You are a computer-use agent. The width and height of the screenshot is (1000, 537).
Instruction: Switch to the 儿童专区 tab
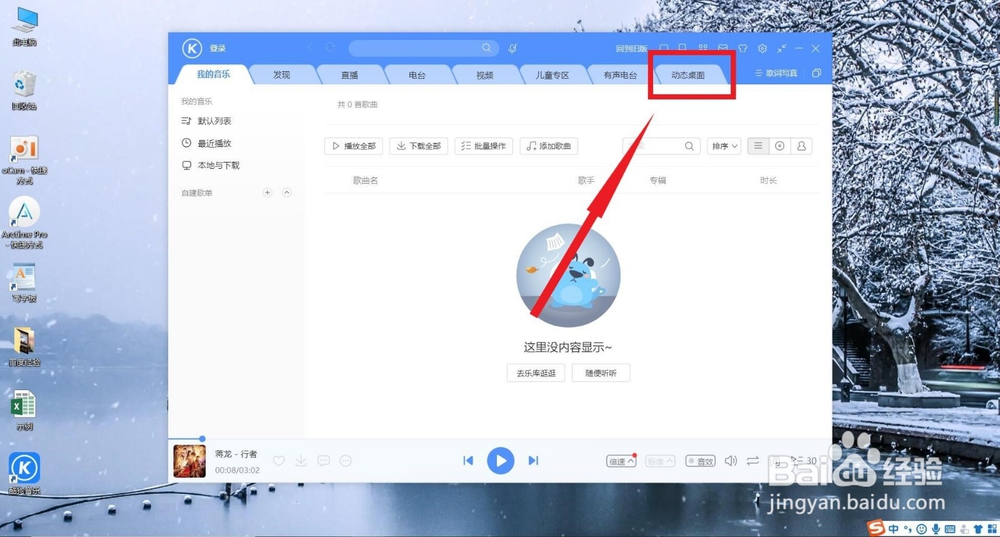click(x=552, y=75)
